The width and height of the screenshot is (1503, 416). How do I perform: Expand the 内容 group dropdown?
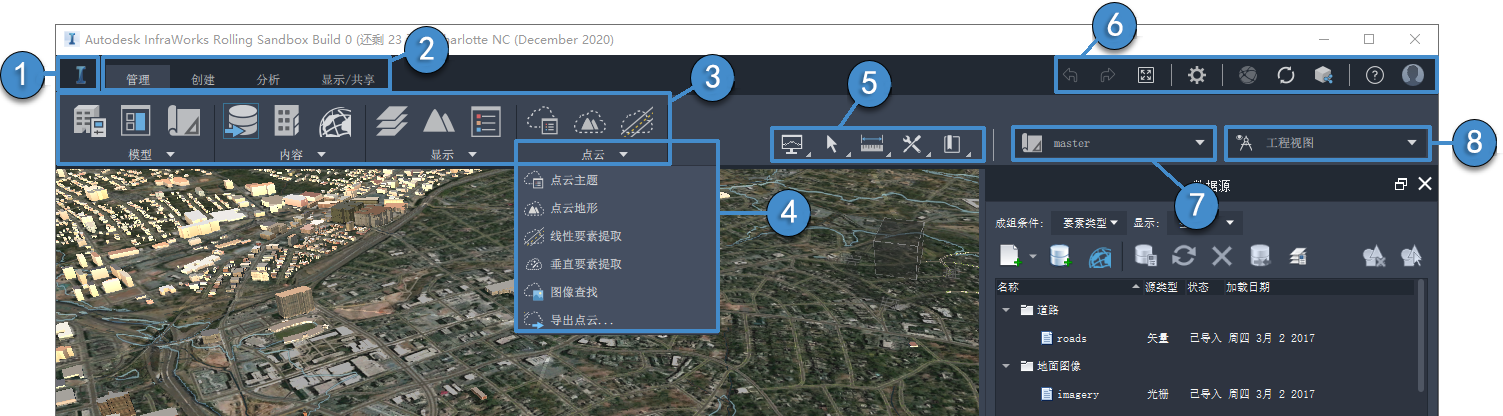click(321, 155)
